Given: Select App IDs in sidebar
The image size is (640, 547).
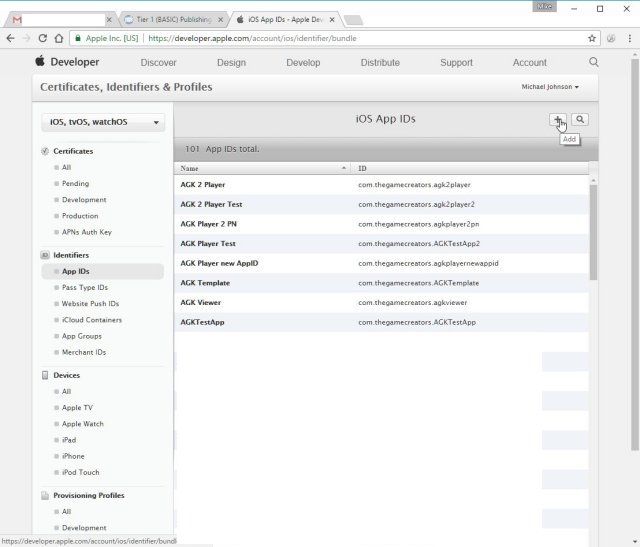Looking at the screenshot, I should coord(102,271).
